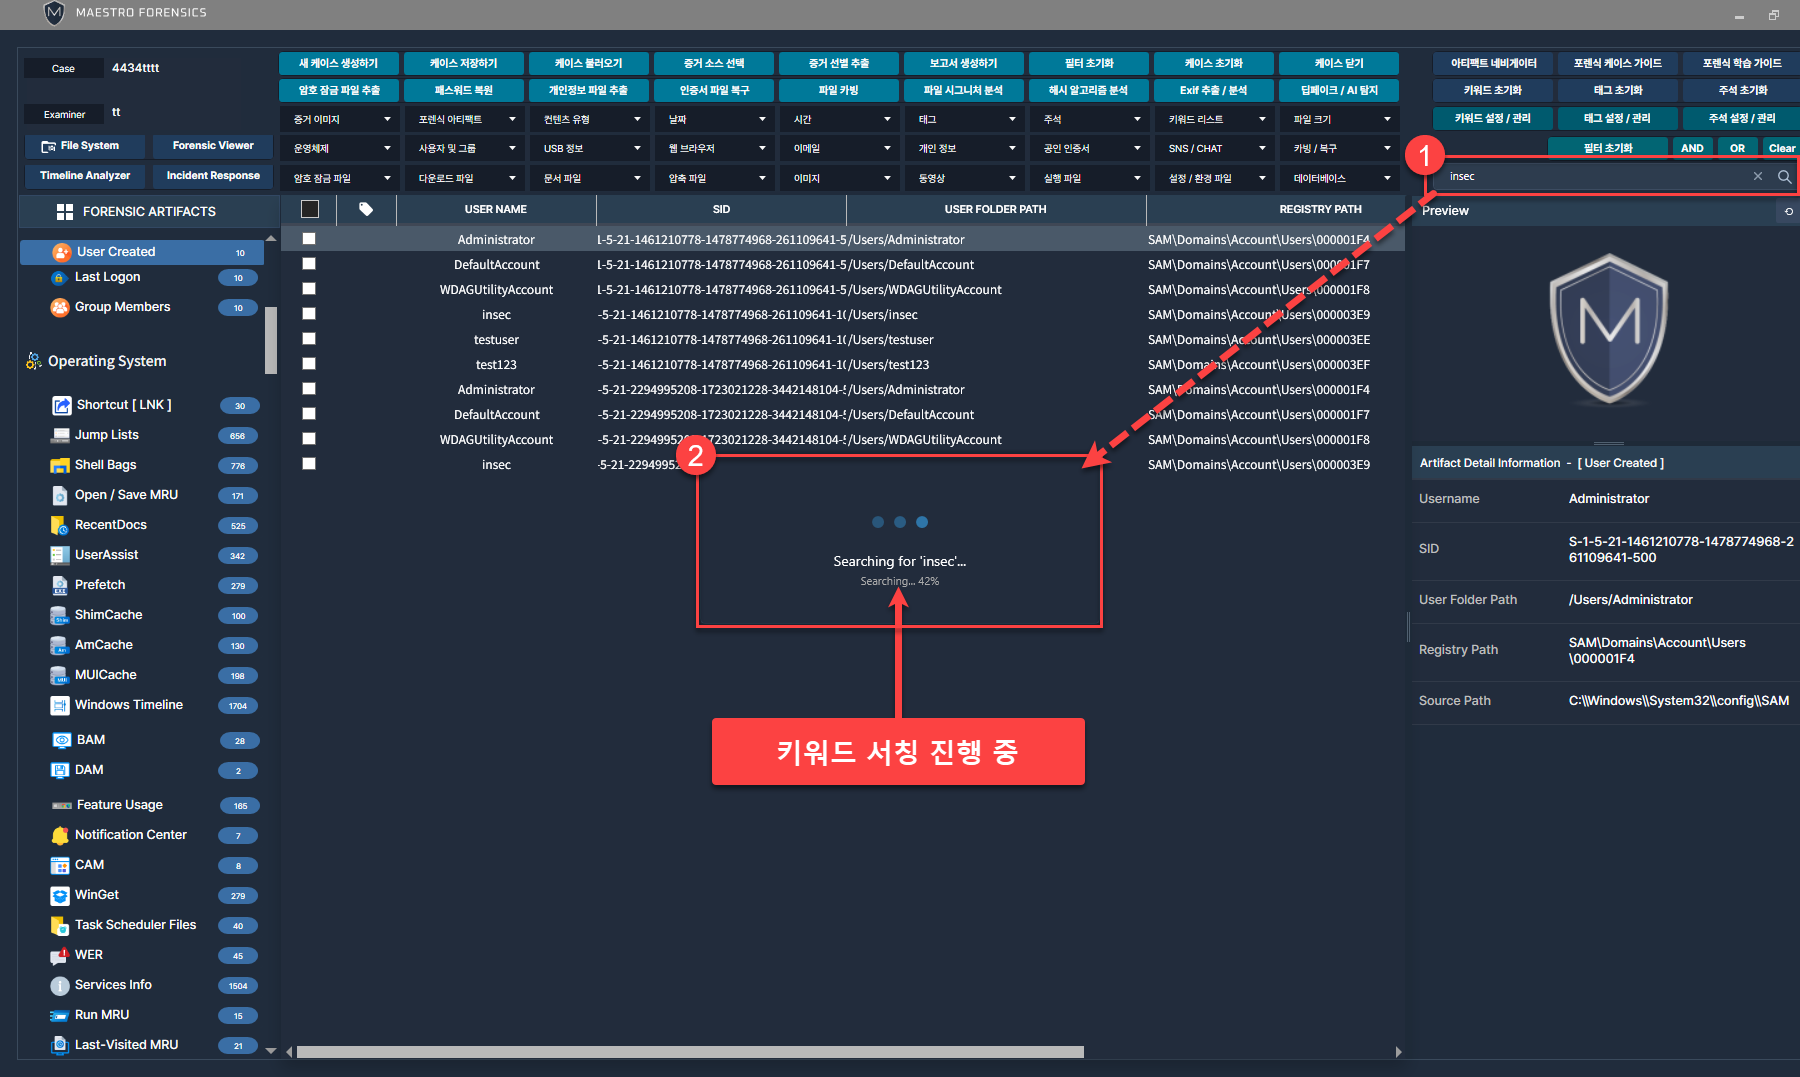Select the Windows Timeline artifact icon
Screen dimensions: 1800x1077
click(60, 705)
